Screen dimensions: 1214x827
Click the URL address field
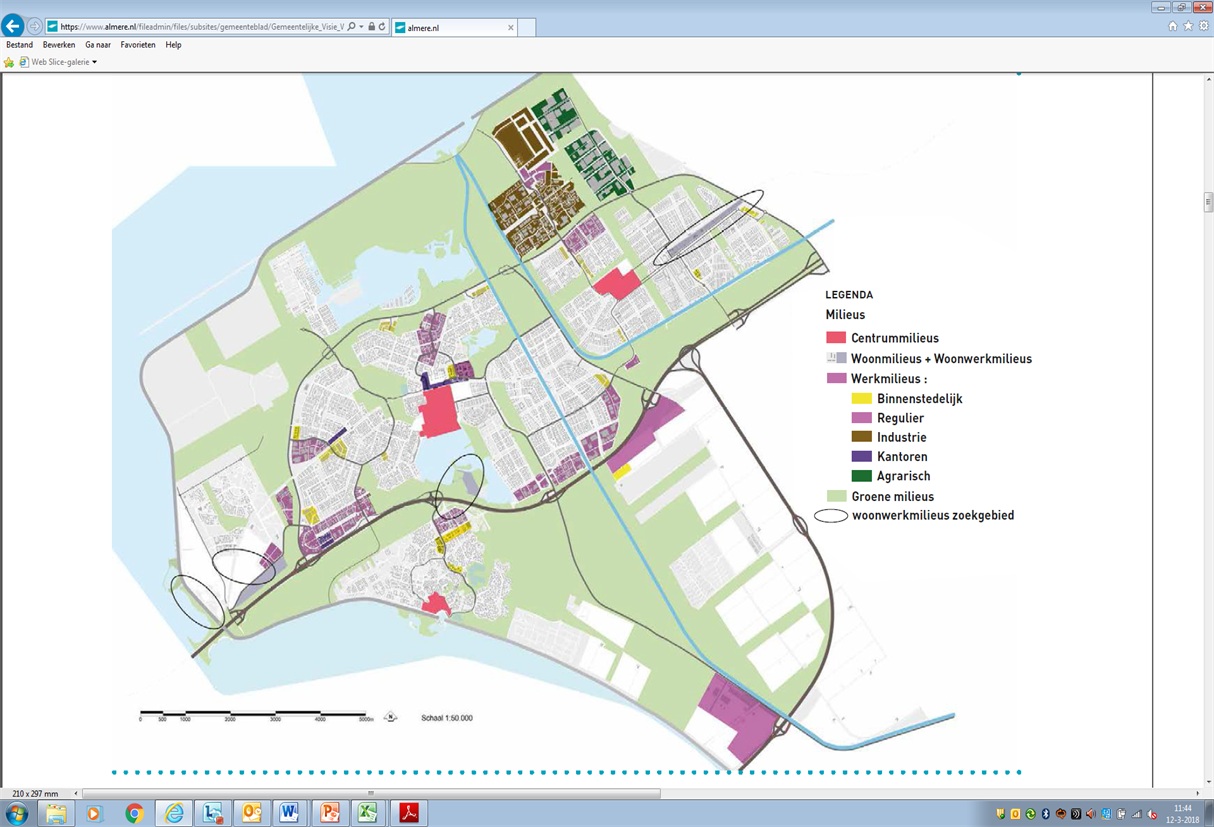tap(200, 27)
